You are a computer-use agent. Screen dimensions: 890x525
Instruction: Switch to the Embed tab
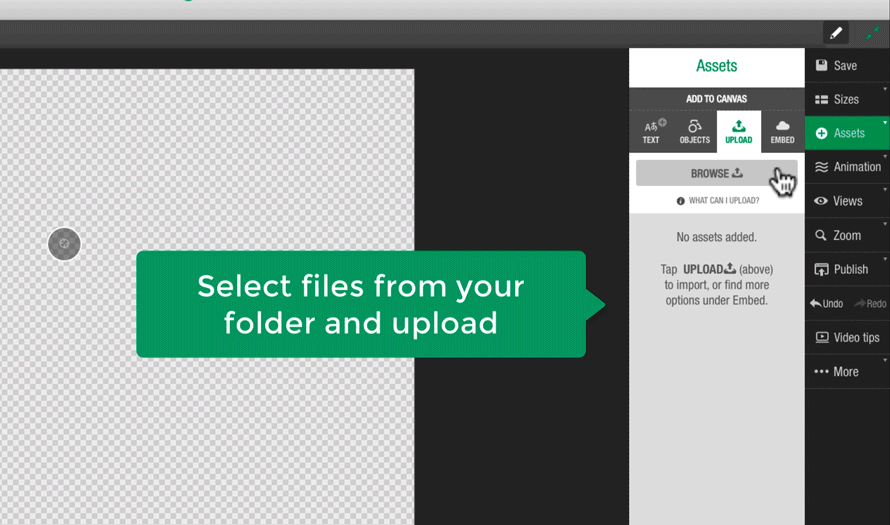point(783,132)
